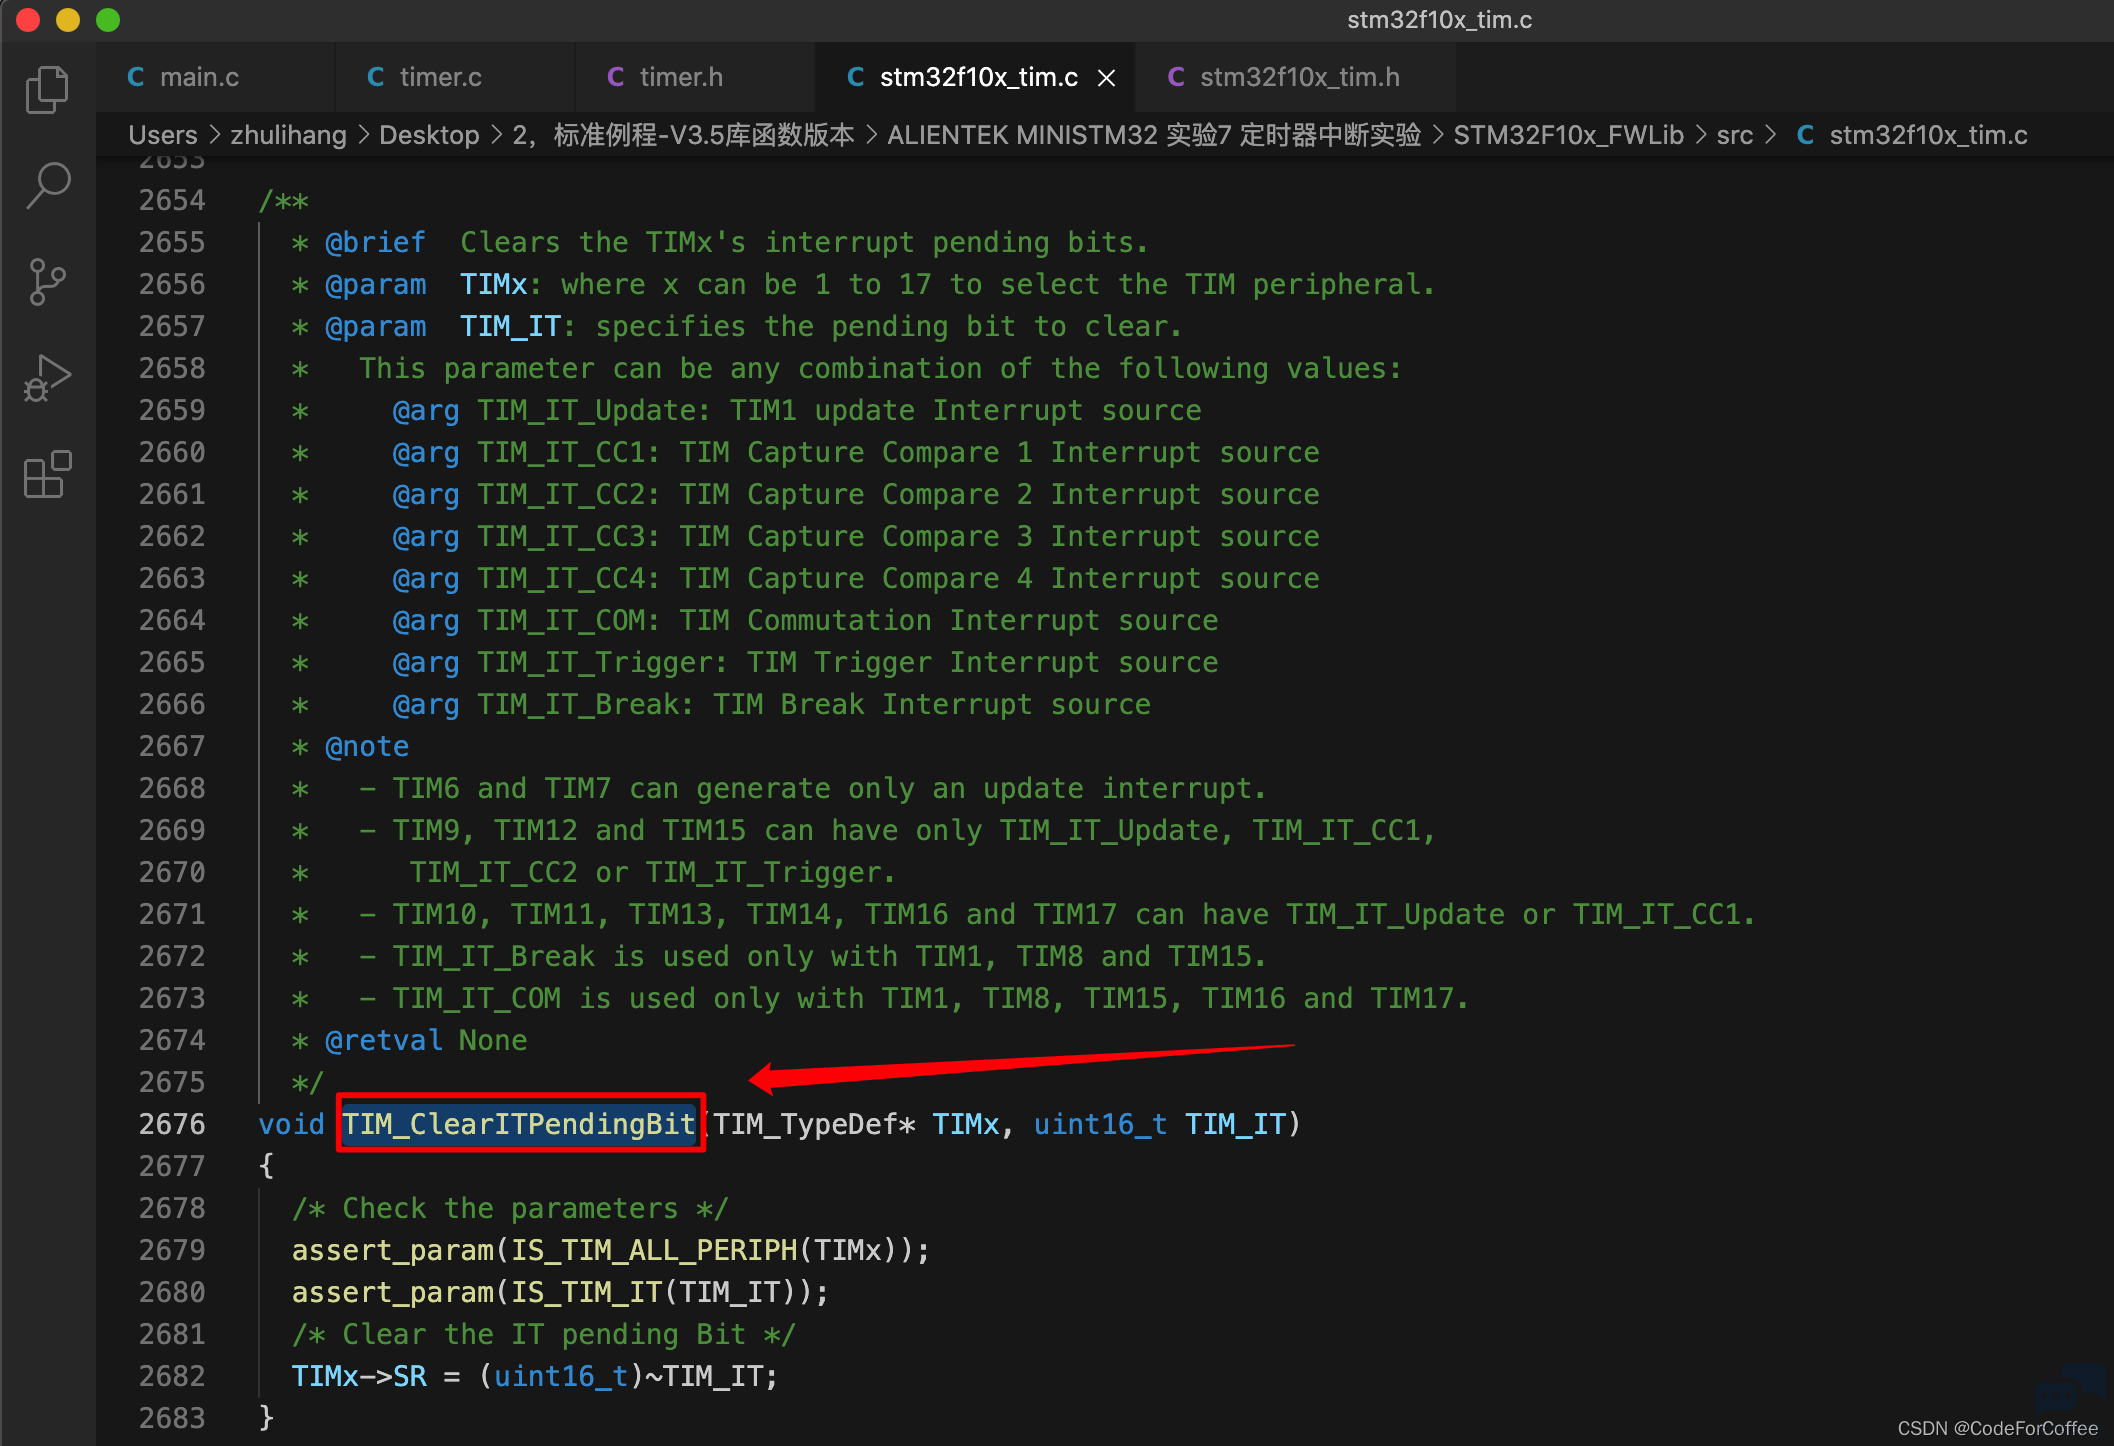This screenshot has height=1446, width=2114.
Task: Open the Source Control icon
Action: [x=47, y=282]
